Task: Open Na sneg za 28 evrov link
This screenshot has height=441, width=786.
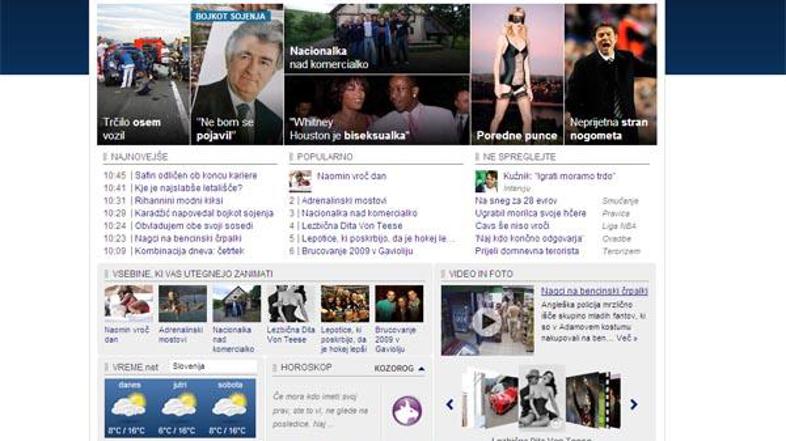Action: [516, 200]
